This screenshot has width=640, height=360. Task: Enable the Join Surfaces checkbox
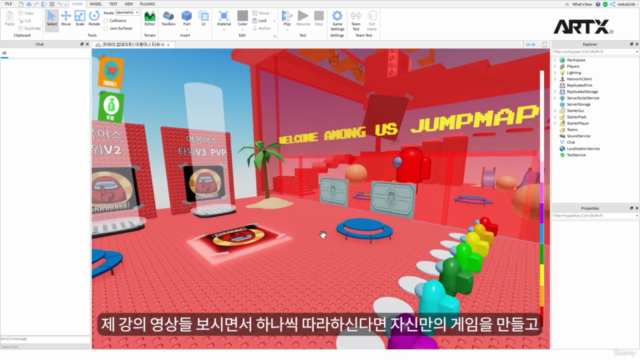[x=106, y=29]
